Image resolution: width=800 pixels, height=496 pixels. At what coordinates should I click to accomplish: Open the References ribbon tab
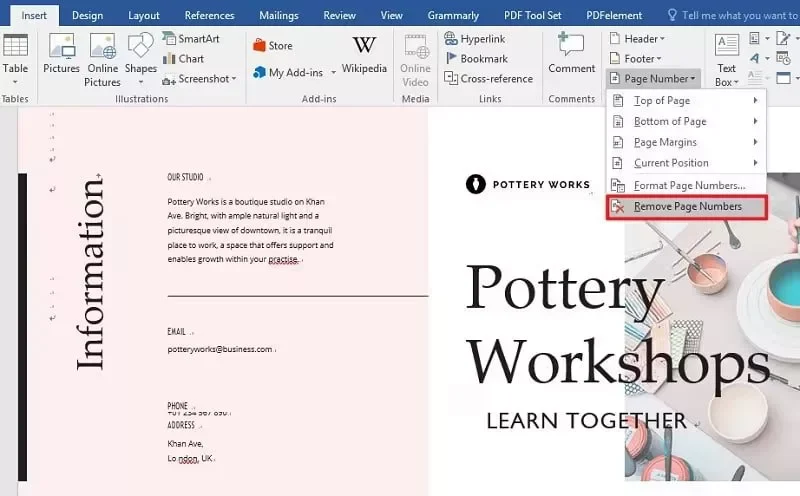(x=209, y=15)
